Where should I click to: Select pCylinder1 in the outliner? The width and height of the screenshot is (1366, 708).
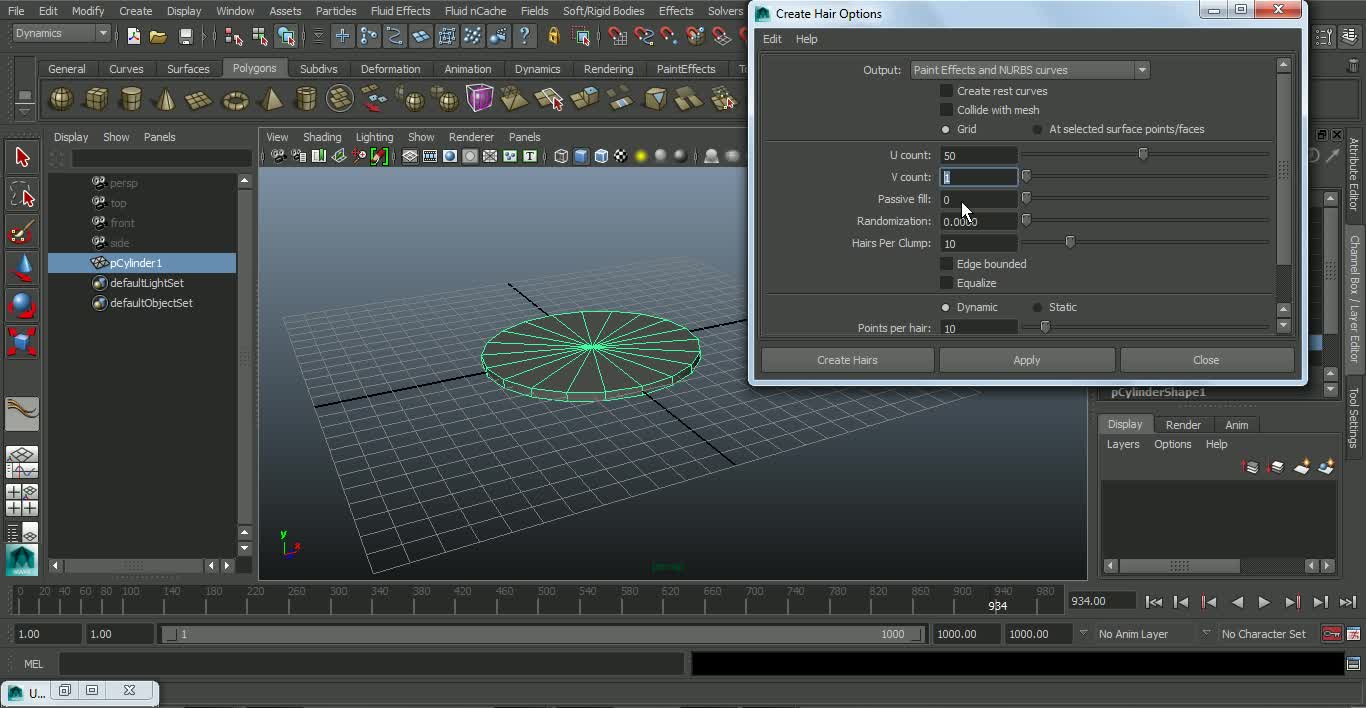click(x=142, y=263)
